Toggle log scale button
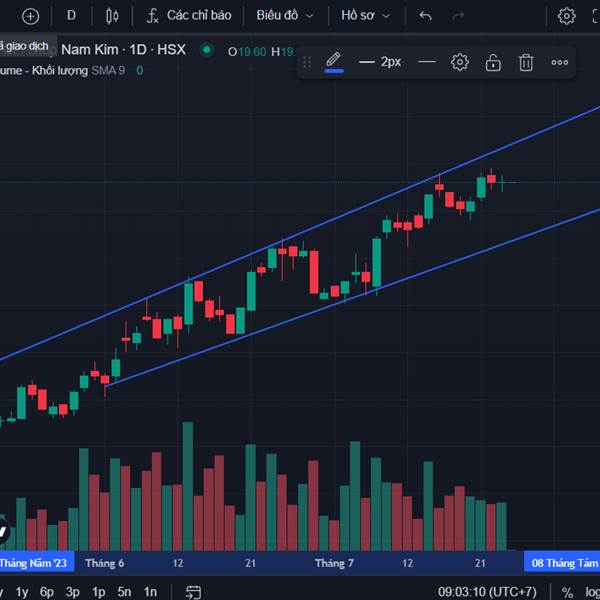 592,592
